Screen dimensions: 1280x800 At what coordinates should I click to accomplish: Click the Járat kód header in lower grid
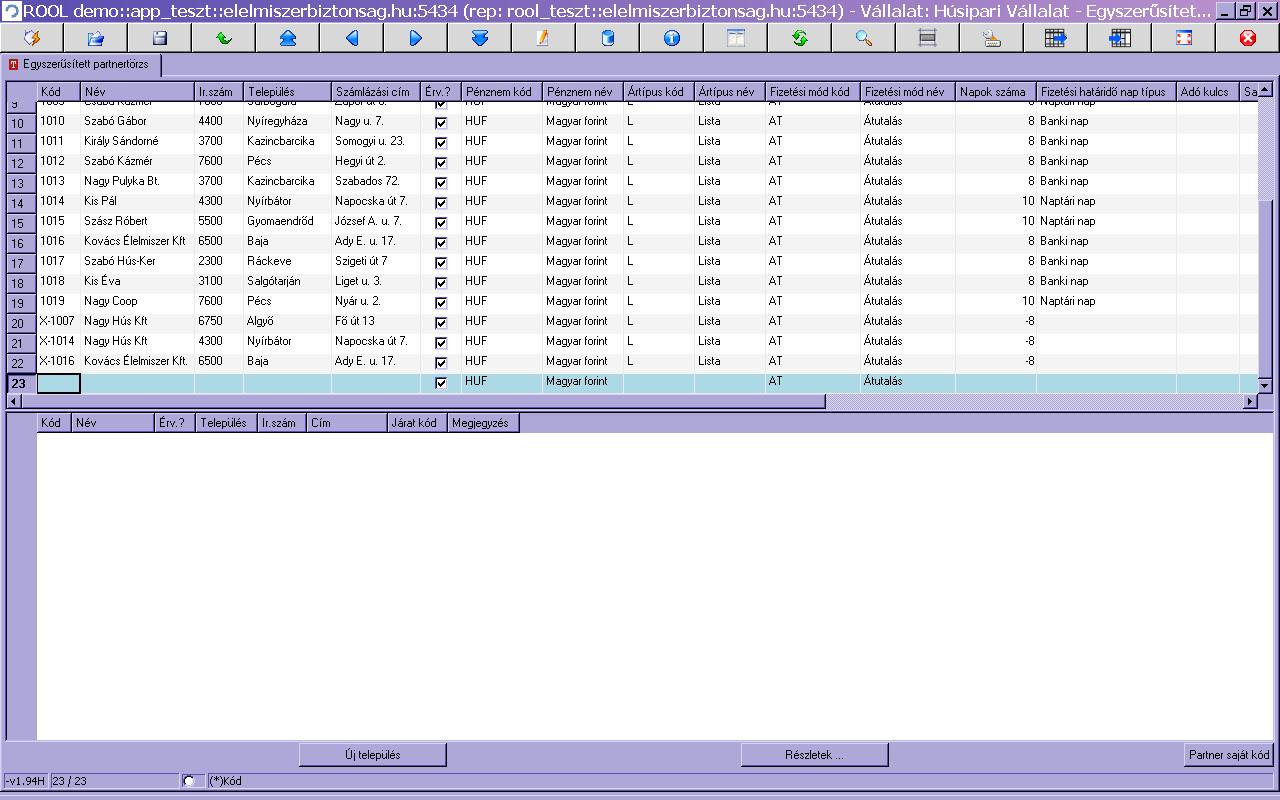tap(418, 423)
